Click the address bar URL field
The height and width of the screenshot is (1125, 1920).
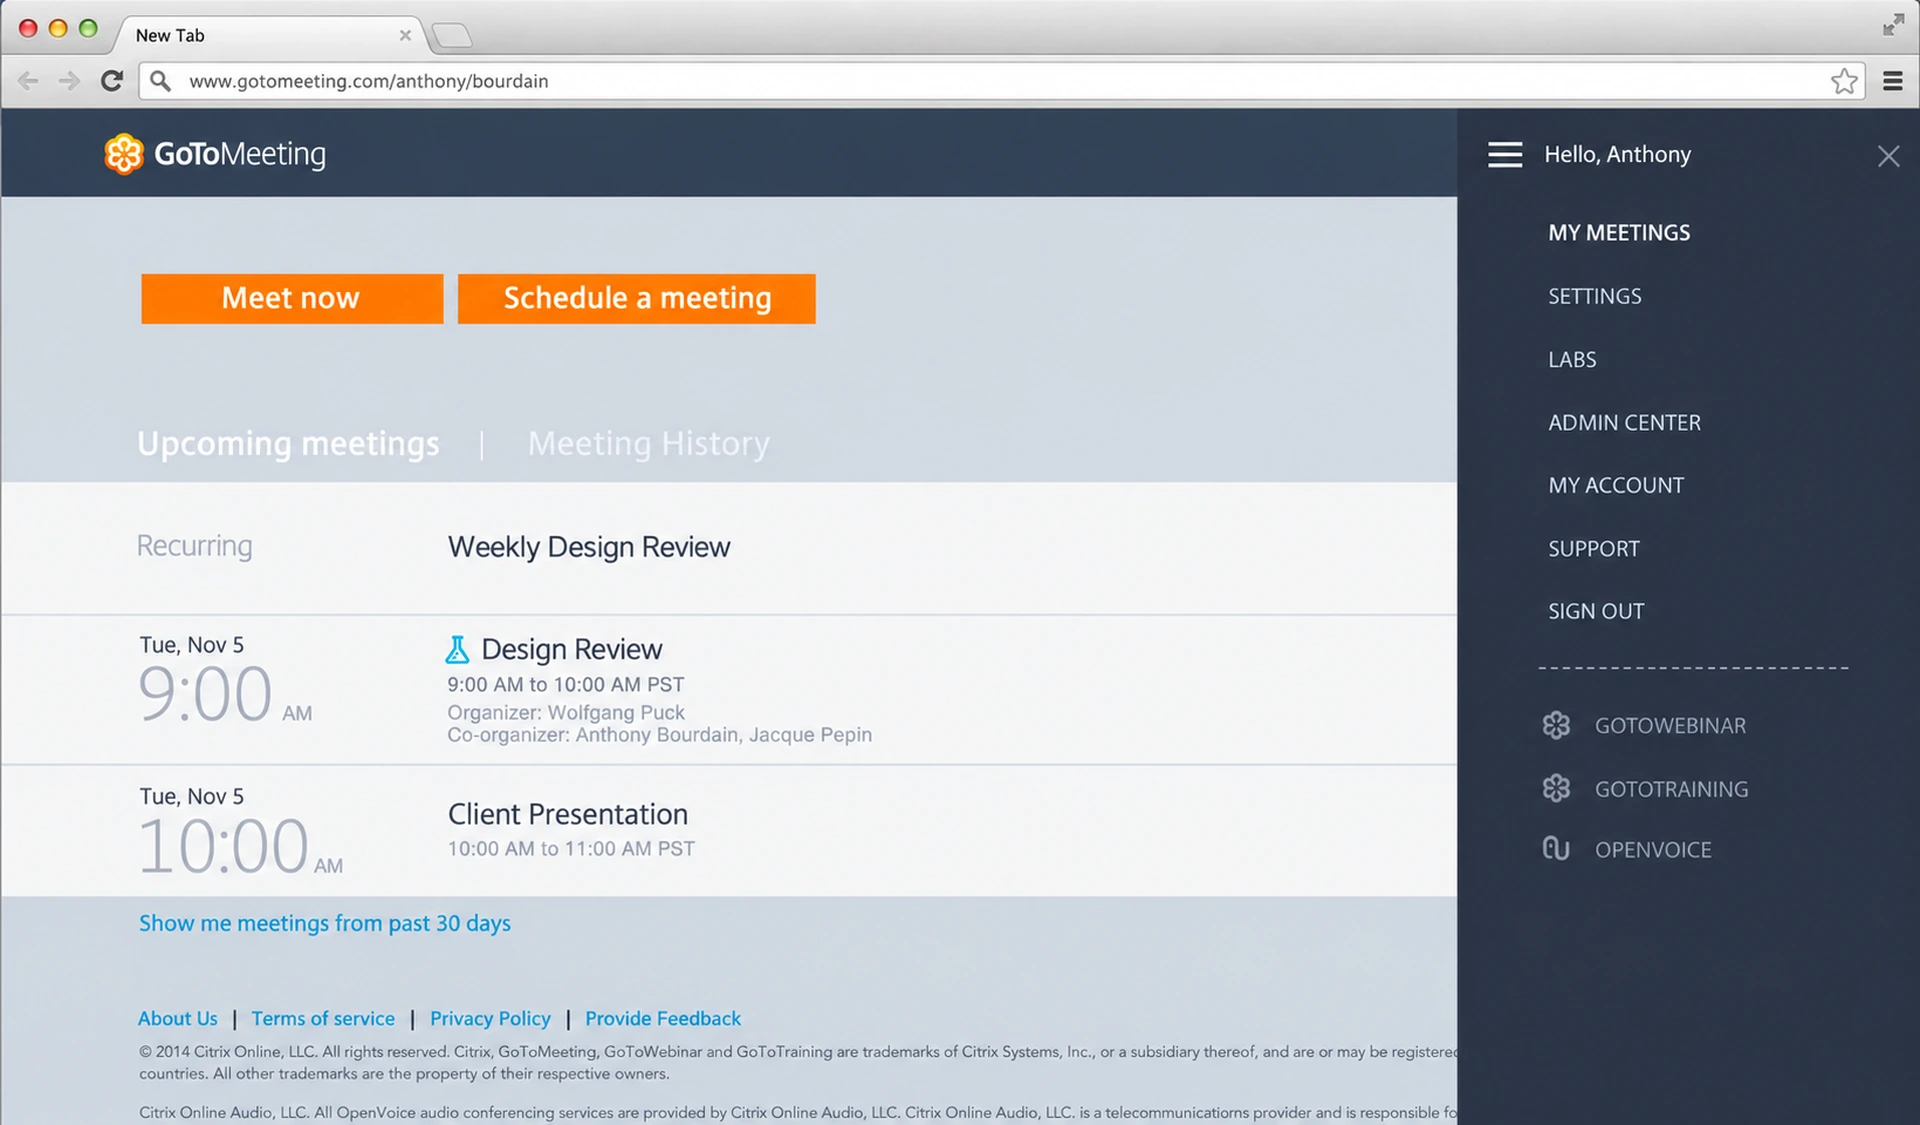[1000, 81]
